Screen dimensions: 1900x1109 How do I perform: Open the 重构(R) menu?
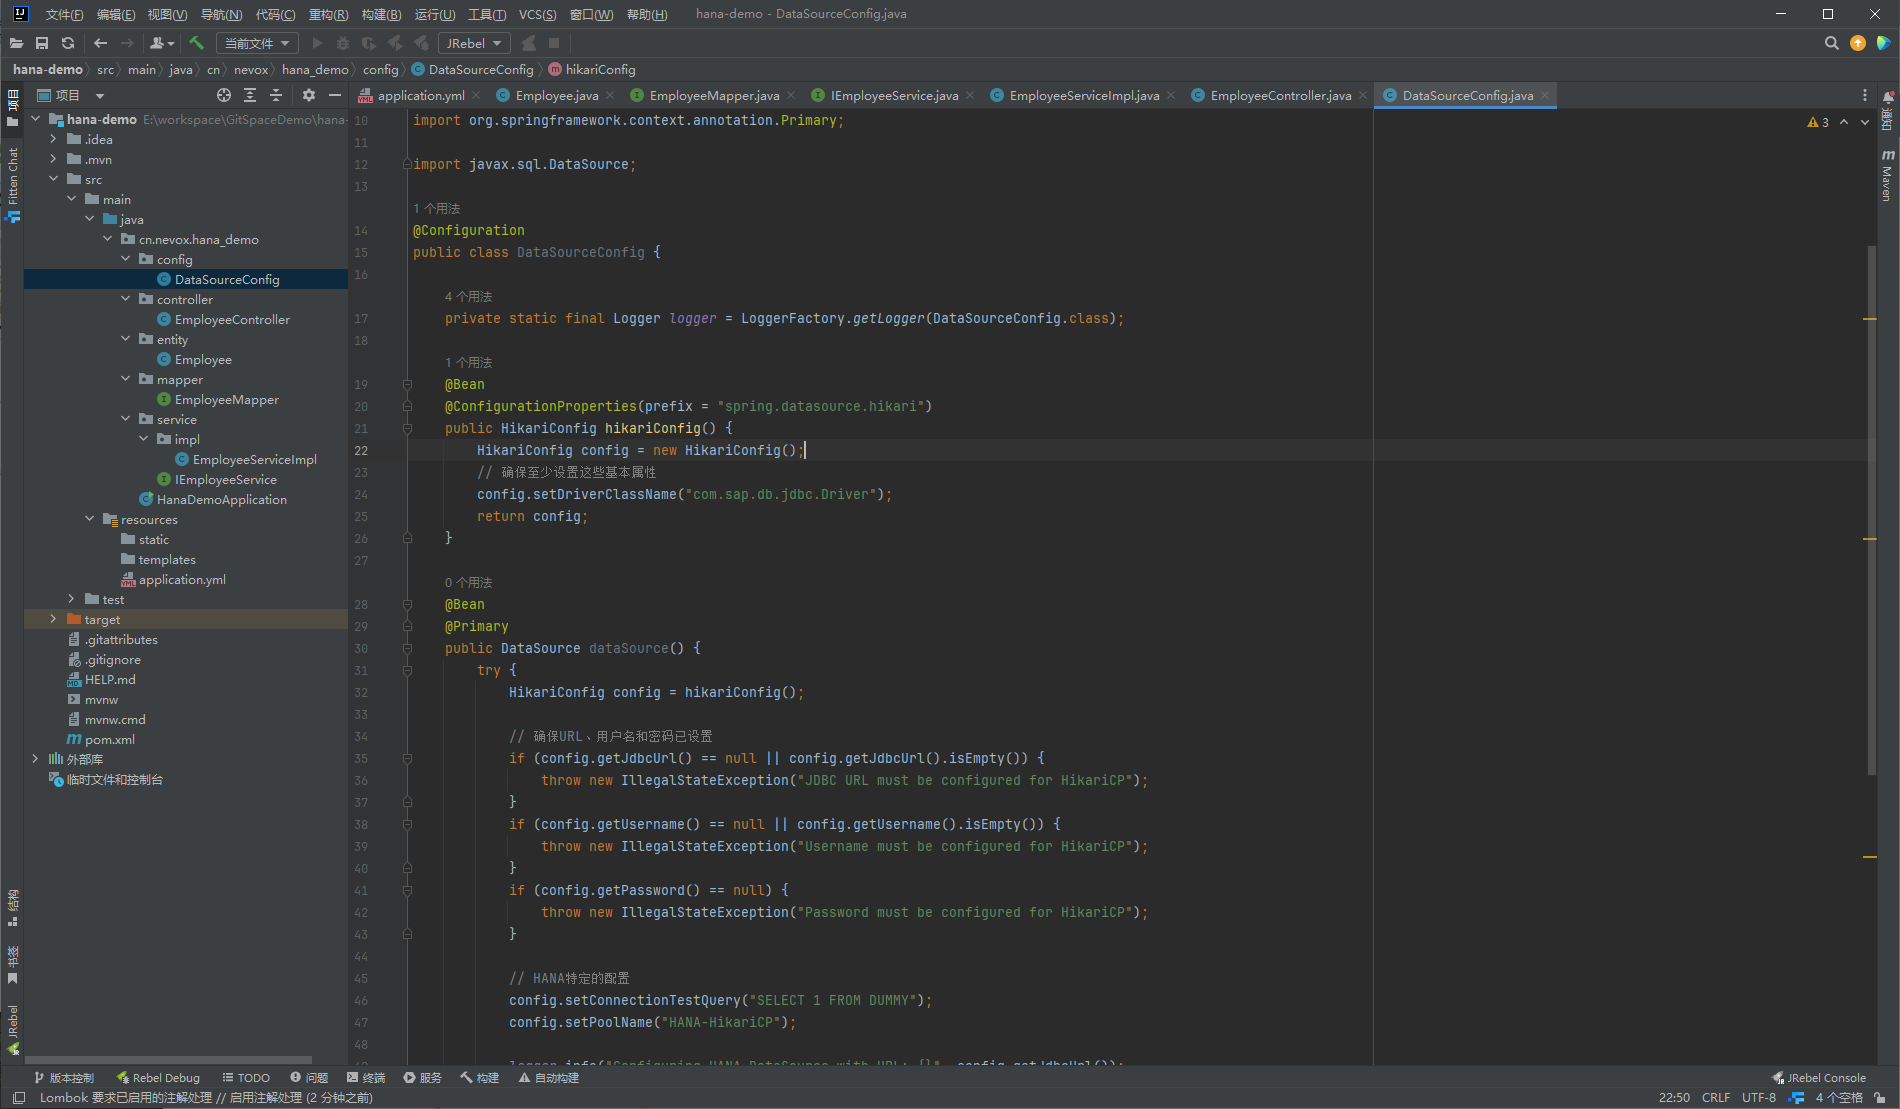click(x=328, y=14)
